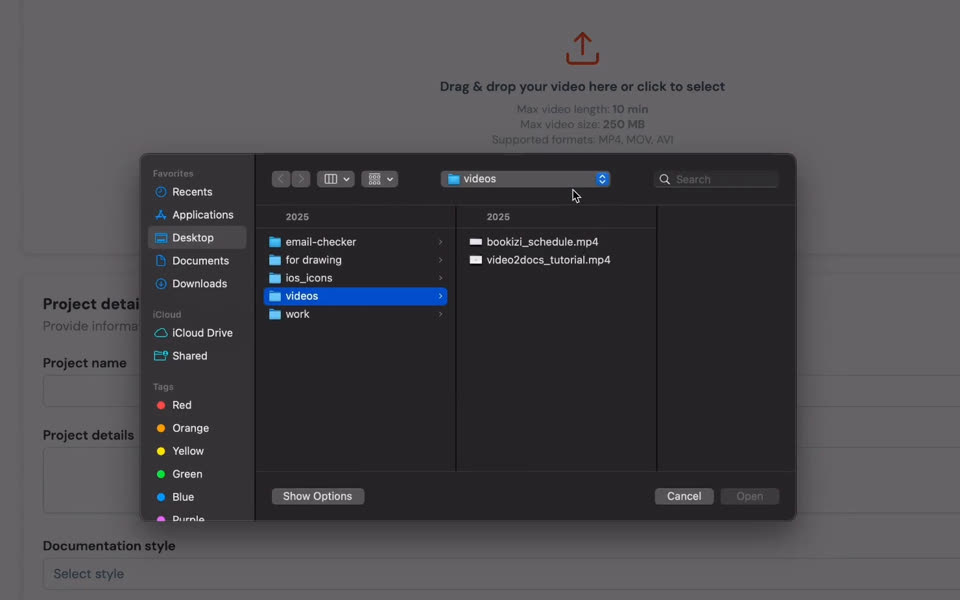Go forward with the right chevron button

301,179
